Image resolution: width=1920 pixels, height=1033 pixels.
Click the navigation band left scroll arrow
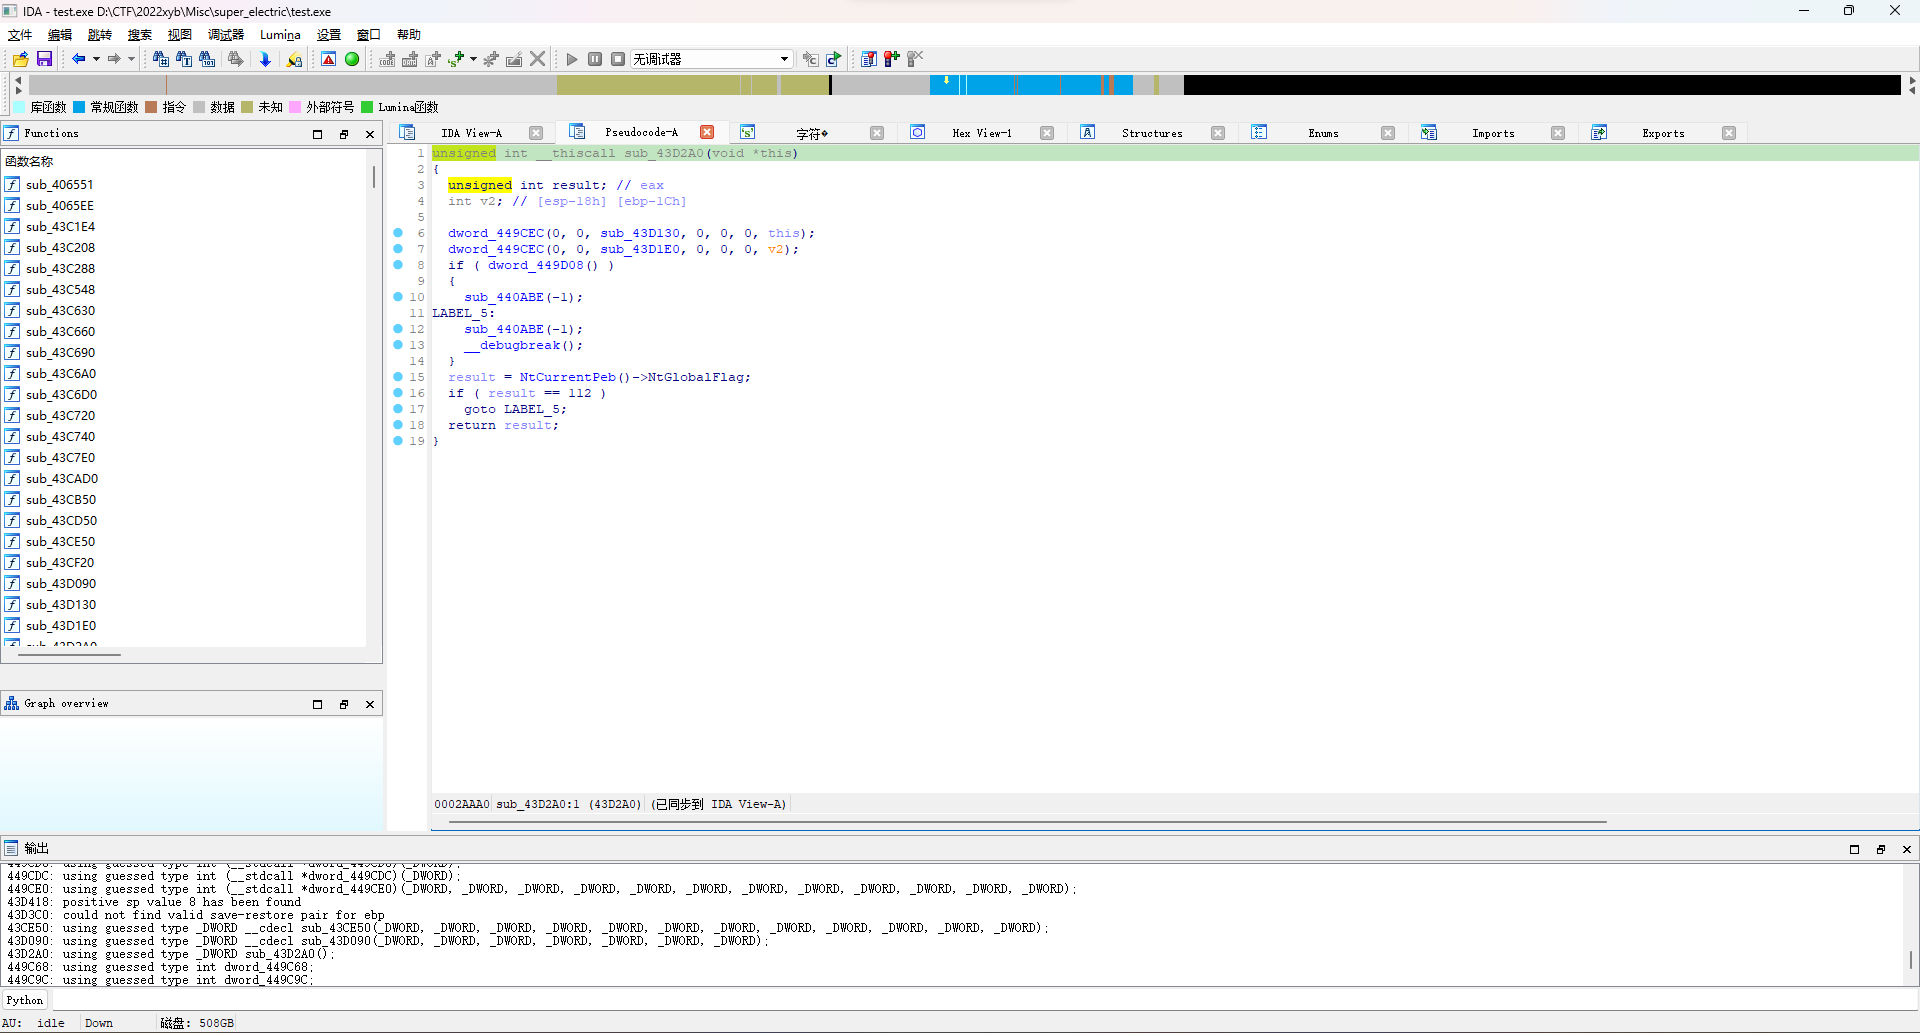(x=18, y=79)
